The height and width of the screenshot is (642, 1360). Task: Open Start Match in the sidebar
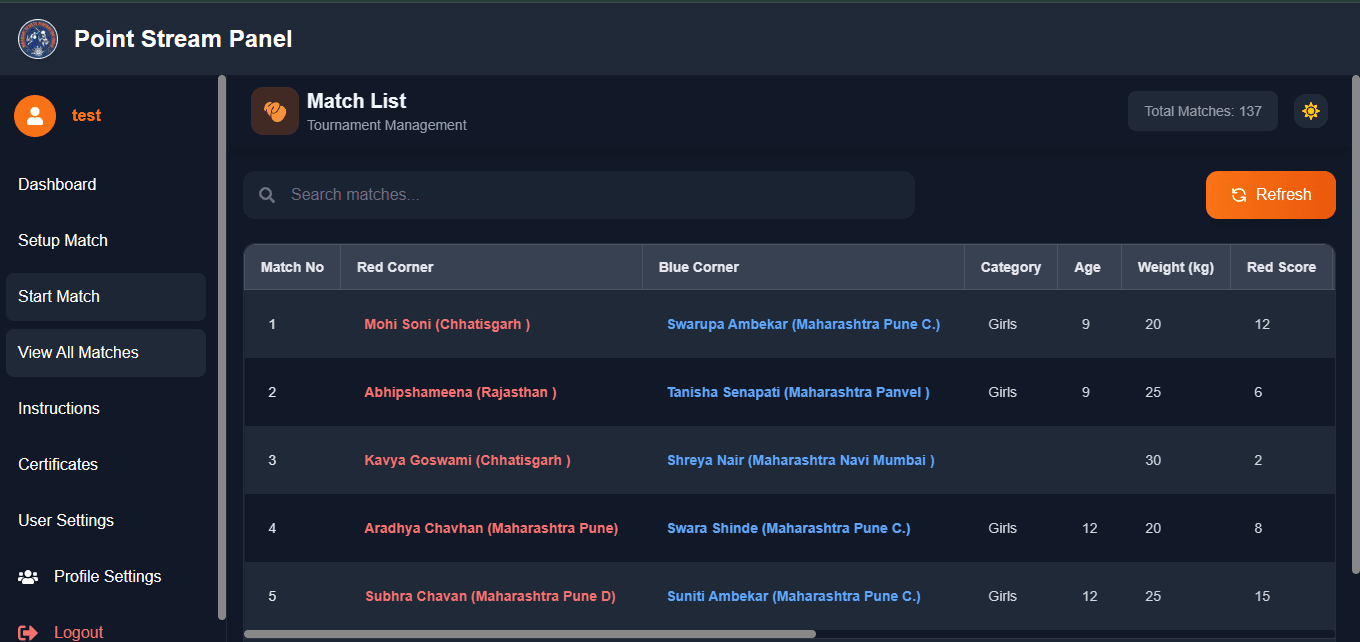(106, 297)
